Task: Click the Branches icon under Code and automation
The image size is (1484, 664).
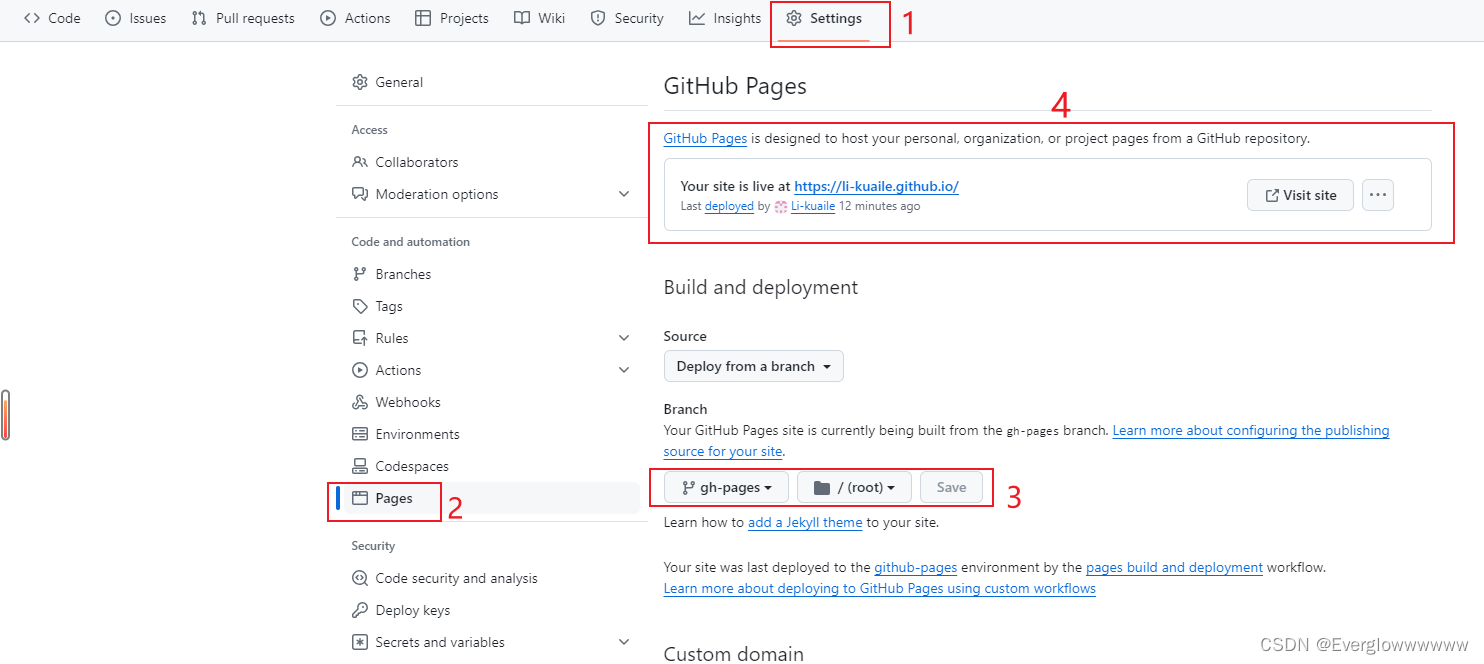Action: point(360,273)
